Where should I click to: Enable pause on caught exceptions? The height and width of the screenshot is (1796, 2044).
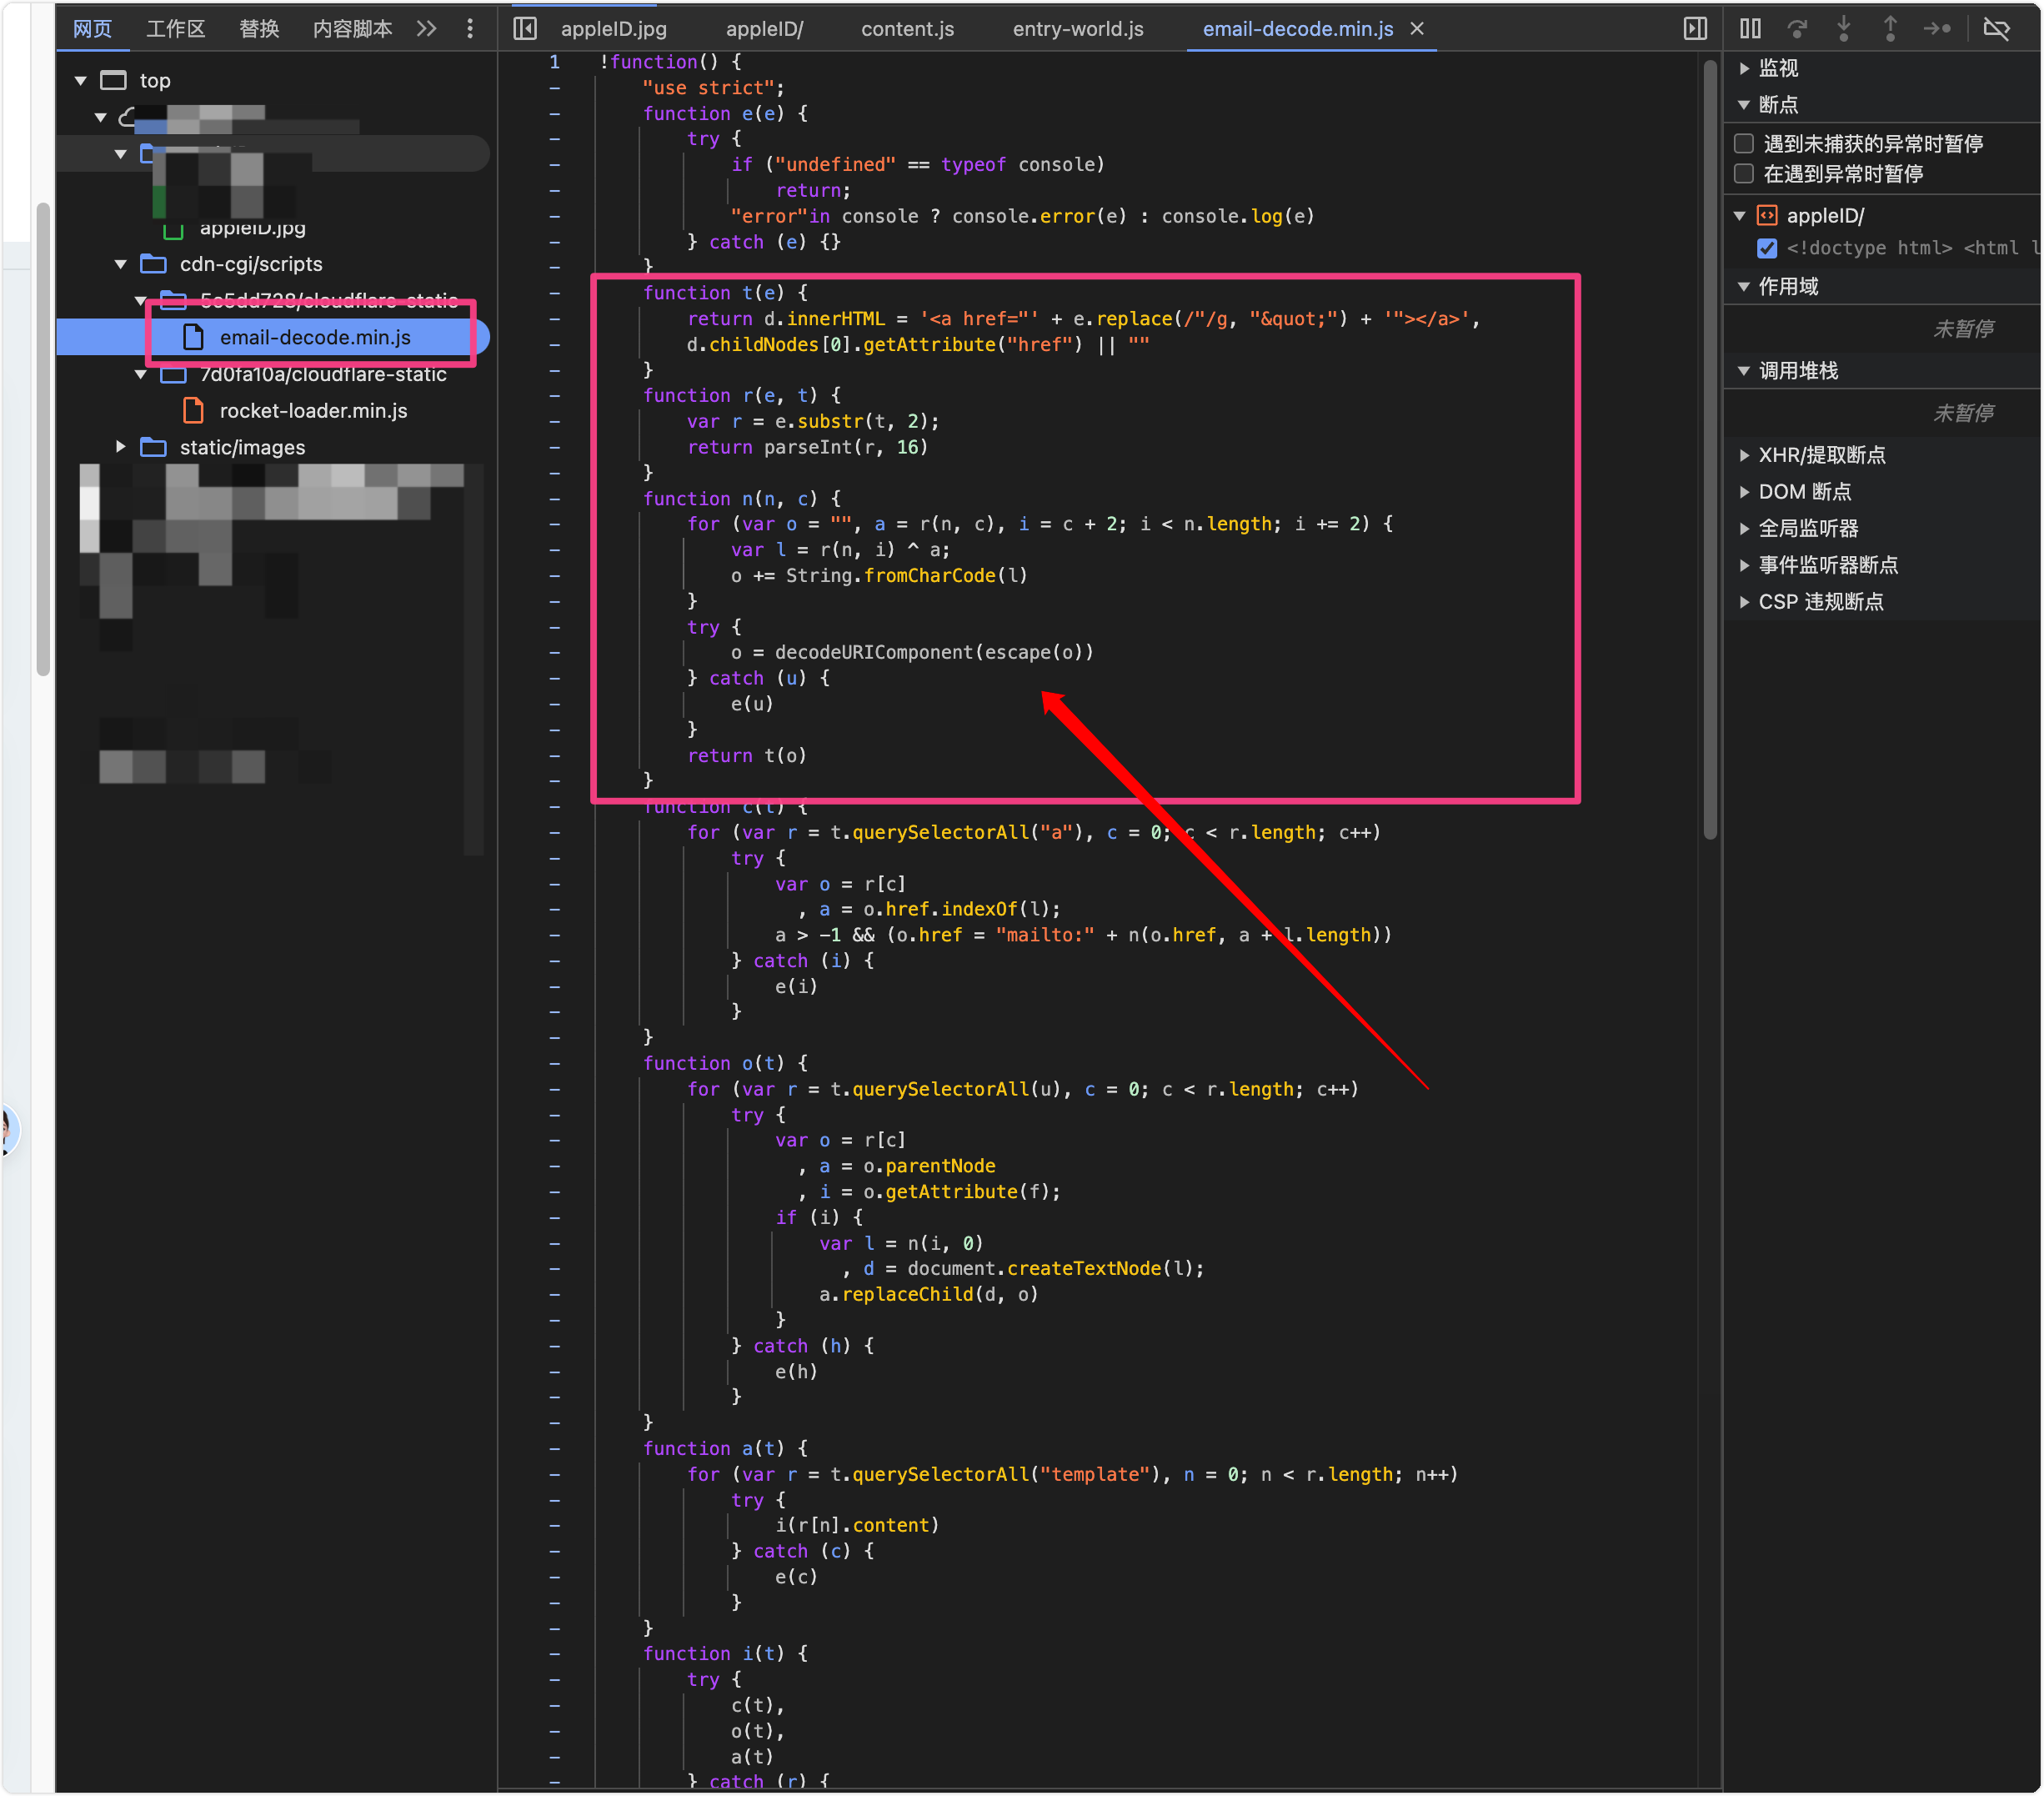coord(1744,174)
